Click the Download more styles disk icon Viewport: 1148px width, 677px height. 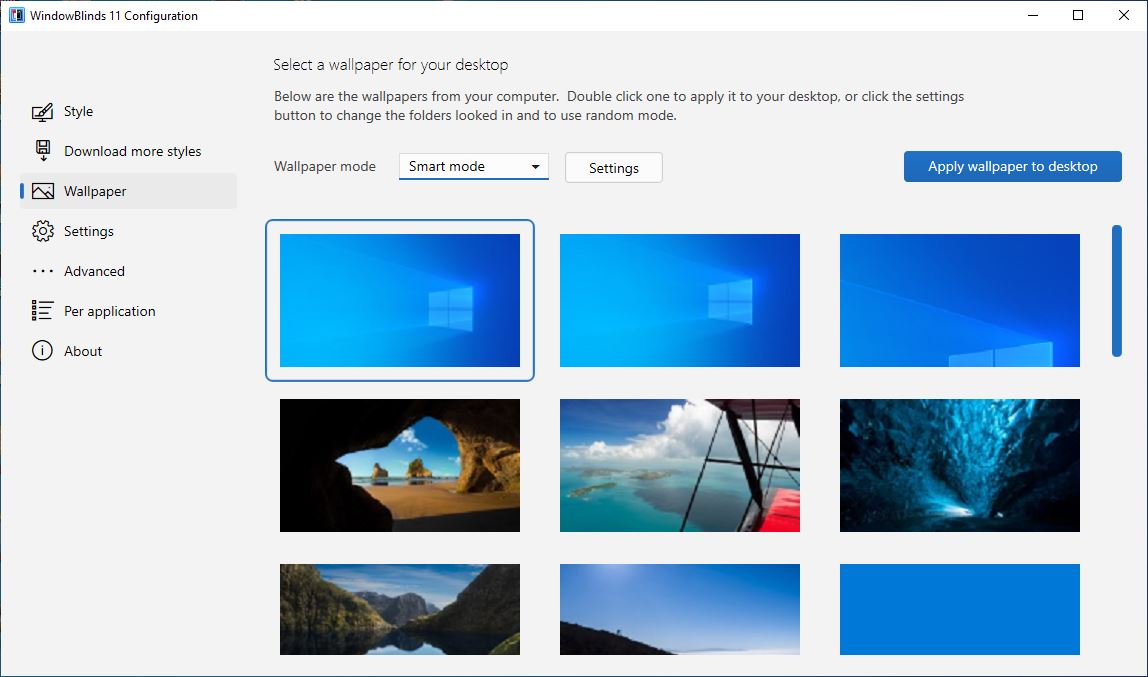pos(42,151)
